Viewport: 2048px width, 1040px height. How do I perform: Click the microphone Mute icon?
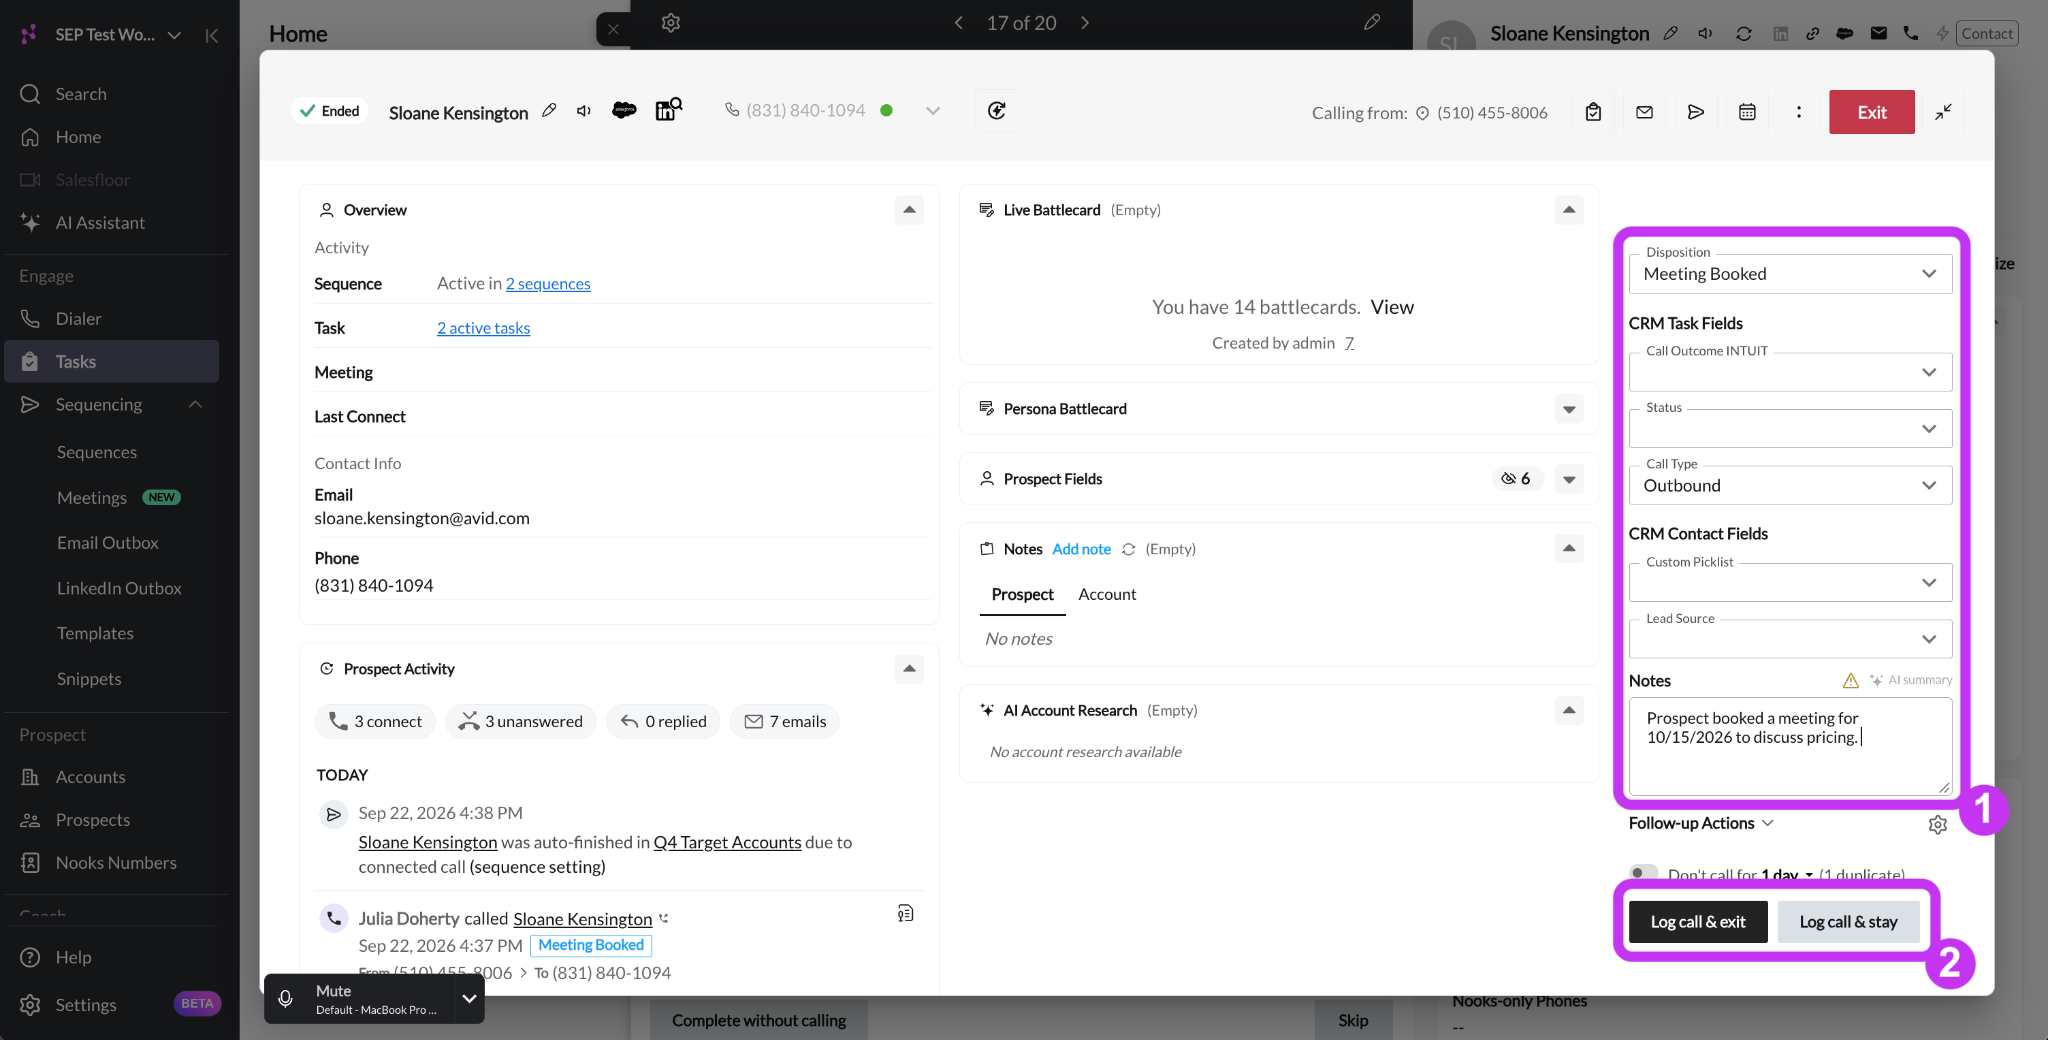click(285, 999)
